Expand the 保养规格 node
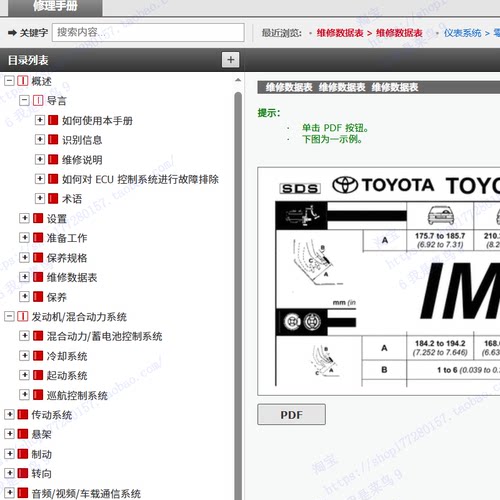This screenshot has height=500, width=500. pyautogui.click(x=24, y=257)
